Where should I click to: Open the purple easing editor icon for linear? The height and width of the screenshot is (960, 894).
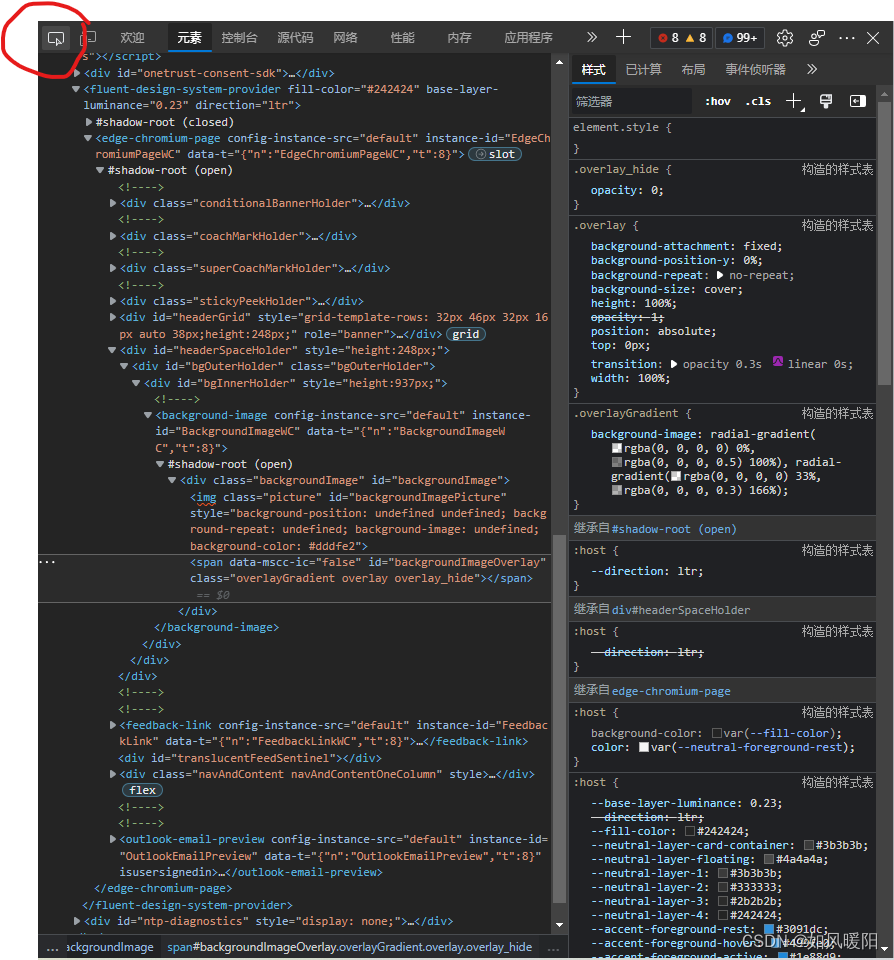(778, 362)
